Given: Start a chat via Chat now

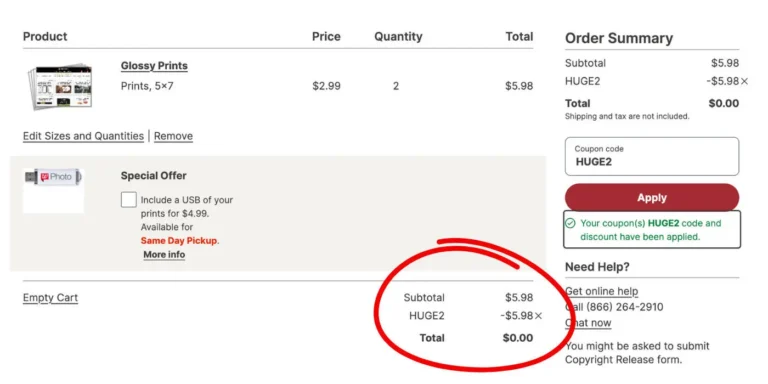Looking at the screenshot, I should click(x=588, y=323).
